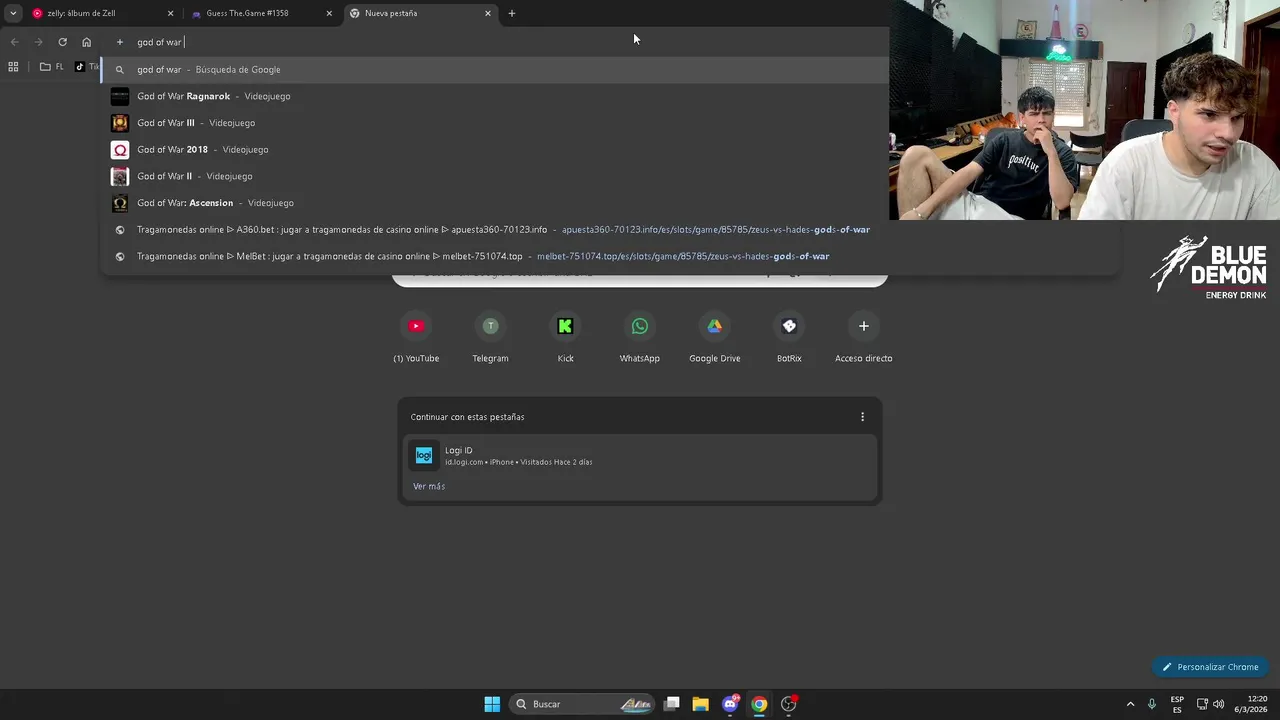Image resolution: width=1280 pixels, height=720 pixels.
Task: Choose the God of War Ragnarok suggestion
Action: point(495,96)
